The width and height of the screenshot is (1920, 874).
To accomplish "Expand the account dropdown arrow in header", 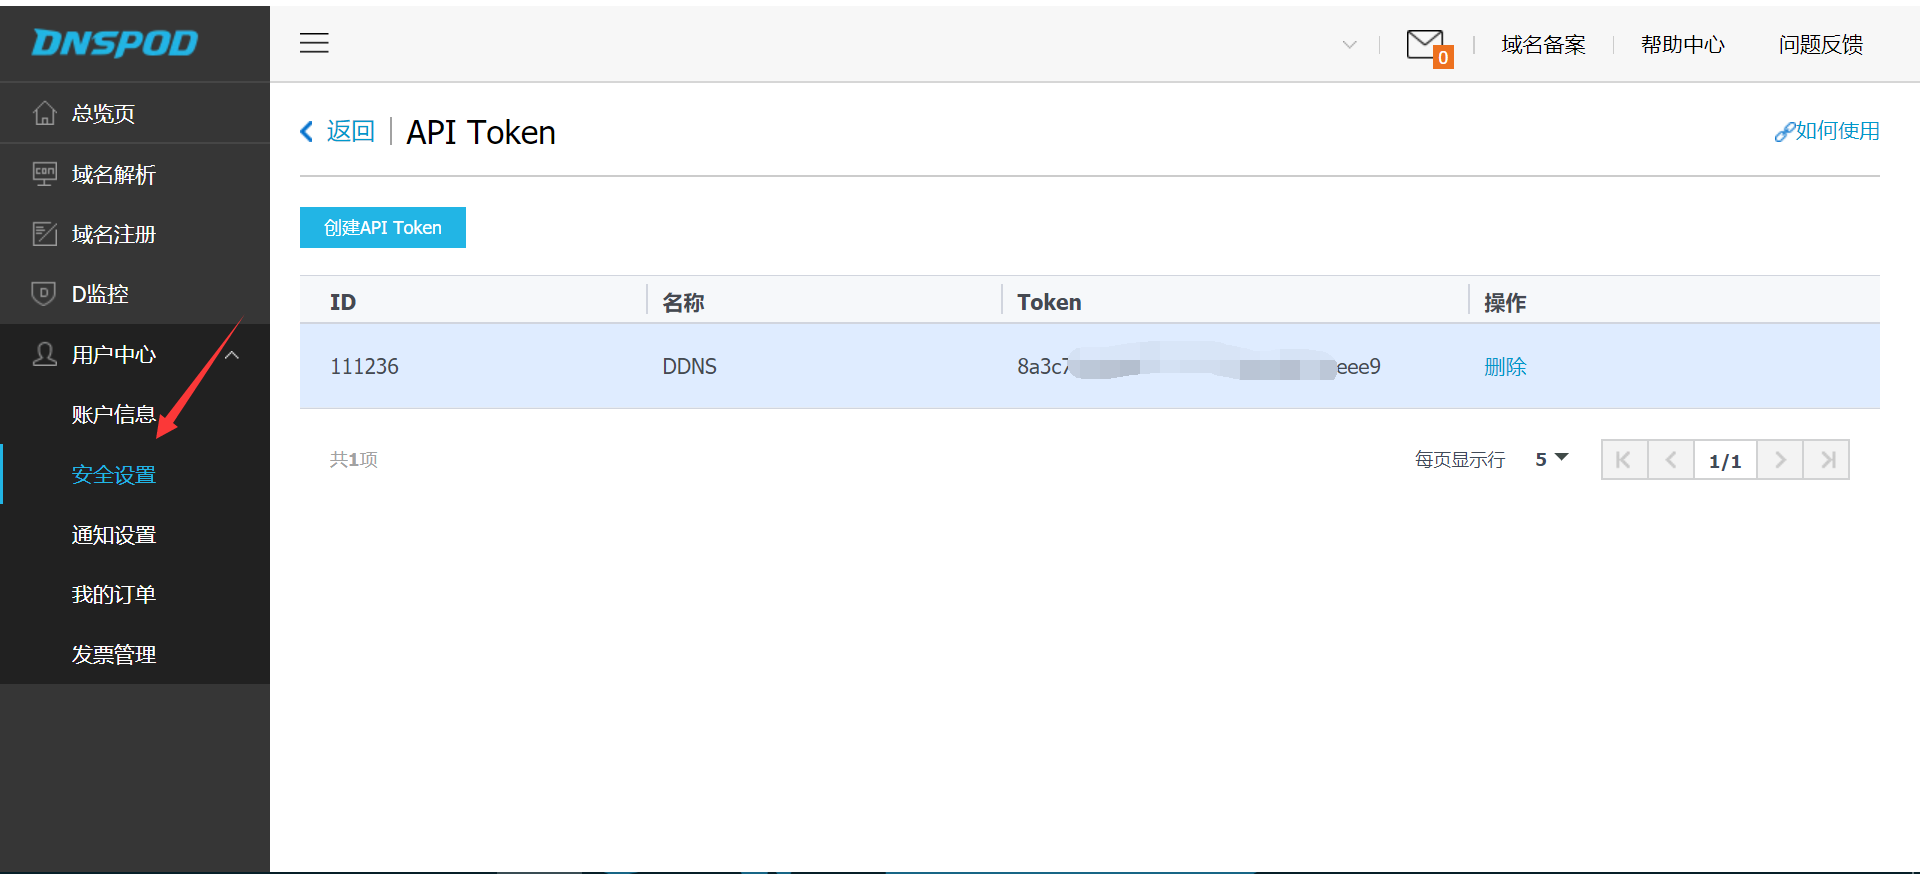I will tap(1350, 45).
